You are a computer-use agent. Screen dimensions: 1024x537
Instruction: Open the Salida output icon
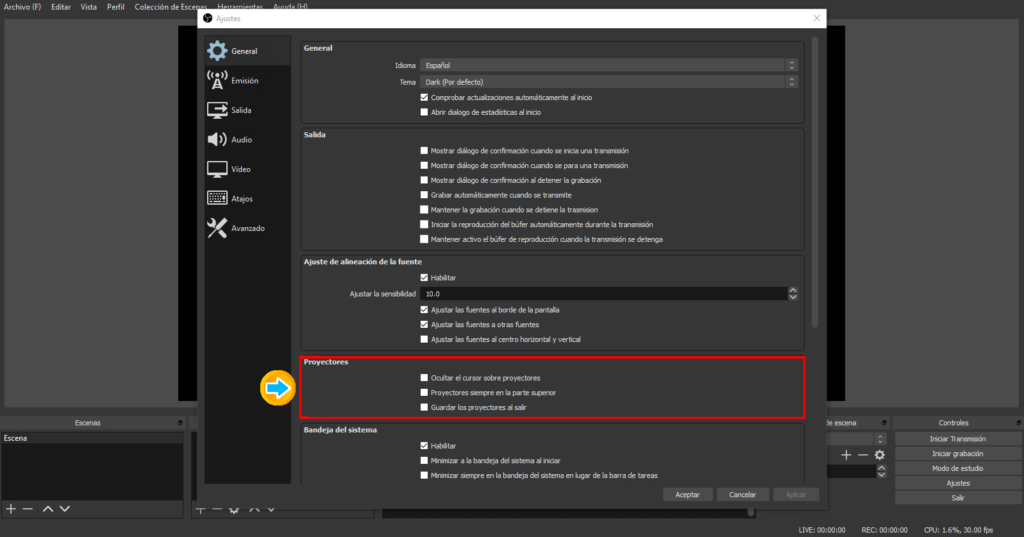tap(217, 110)
